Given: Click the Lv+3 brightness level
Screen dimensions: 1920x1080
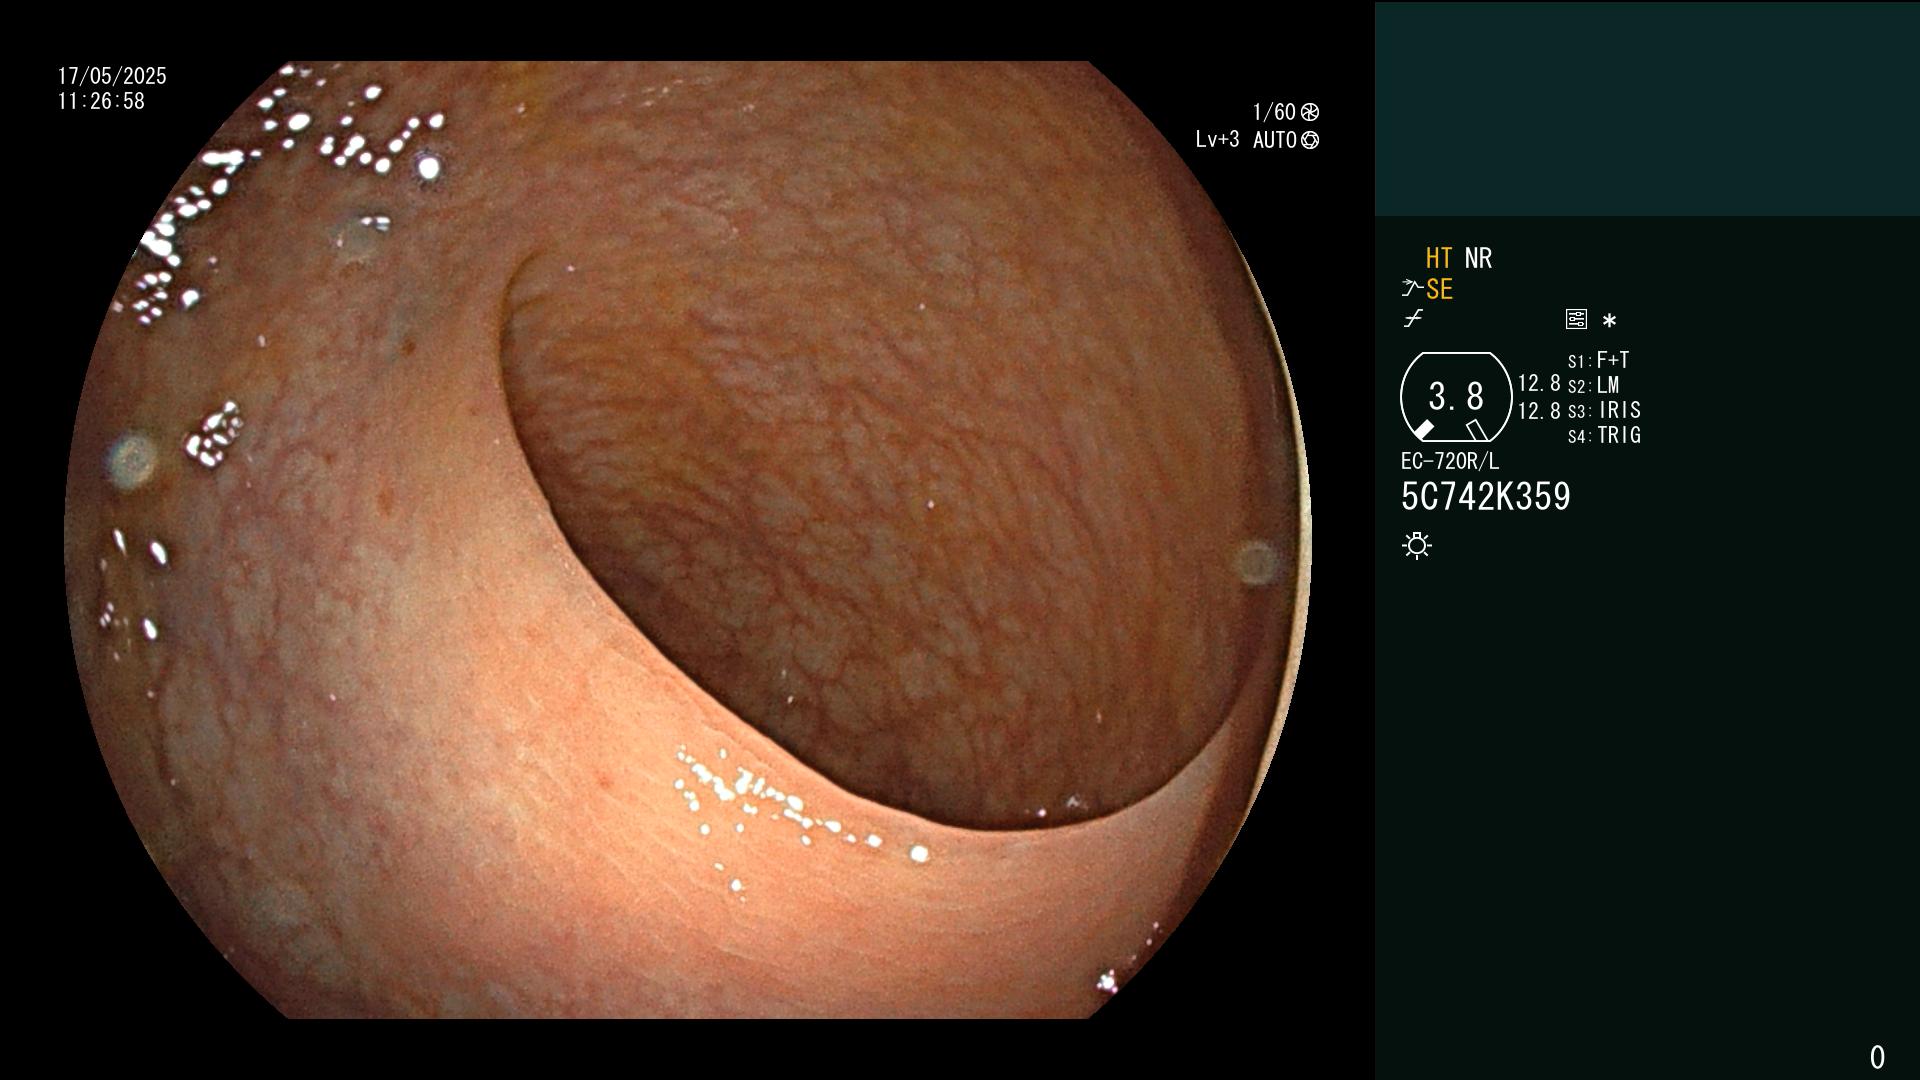Looking at the screenshot, I should pos(1217,140).
